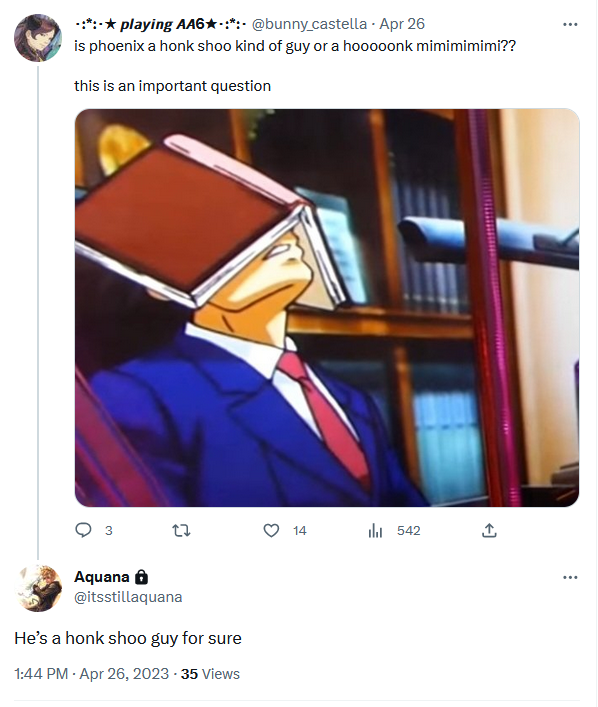Image resolution: width=598 pixels, height=707 pixels.
Task: Open the Aquana display name link
Action: coord(101,577)
